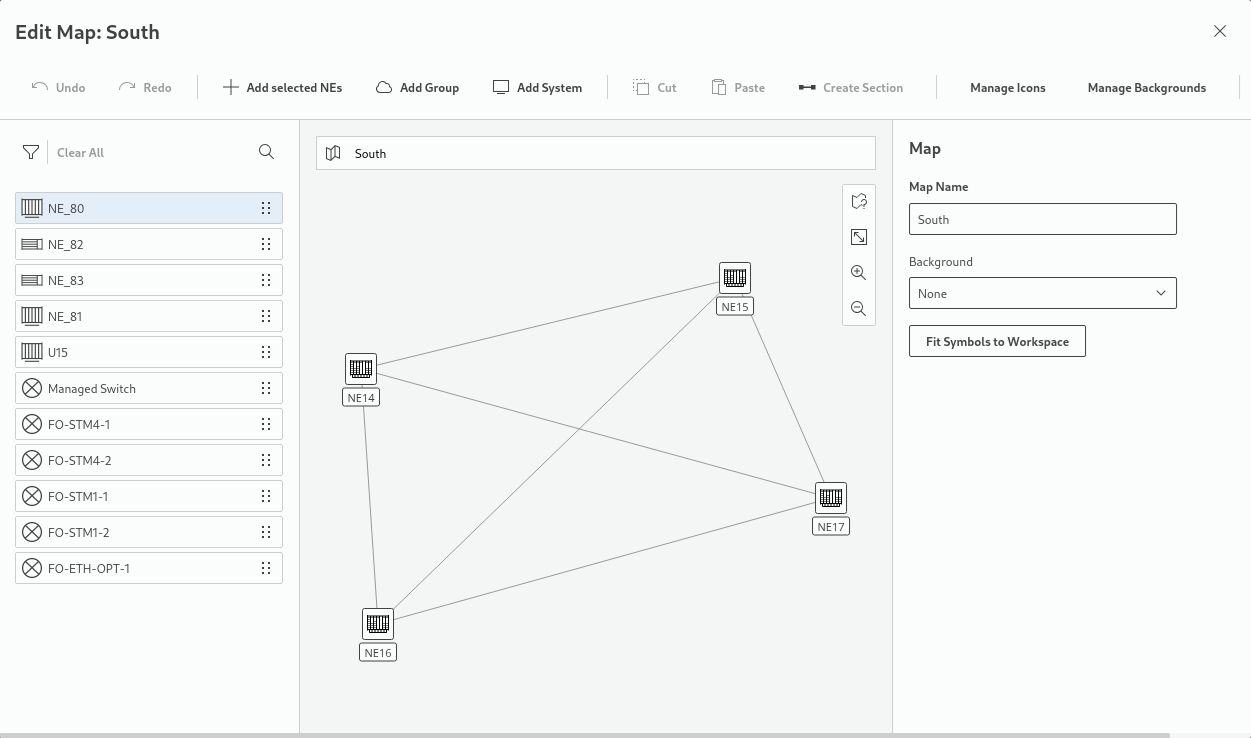Click the zoom in icon on map
This screenshot has height=738, width=1251.
(x=858, y=273)
